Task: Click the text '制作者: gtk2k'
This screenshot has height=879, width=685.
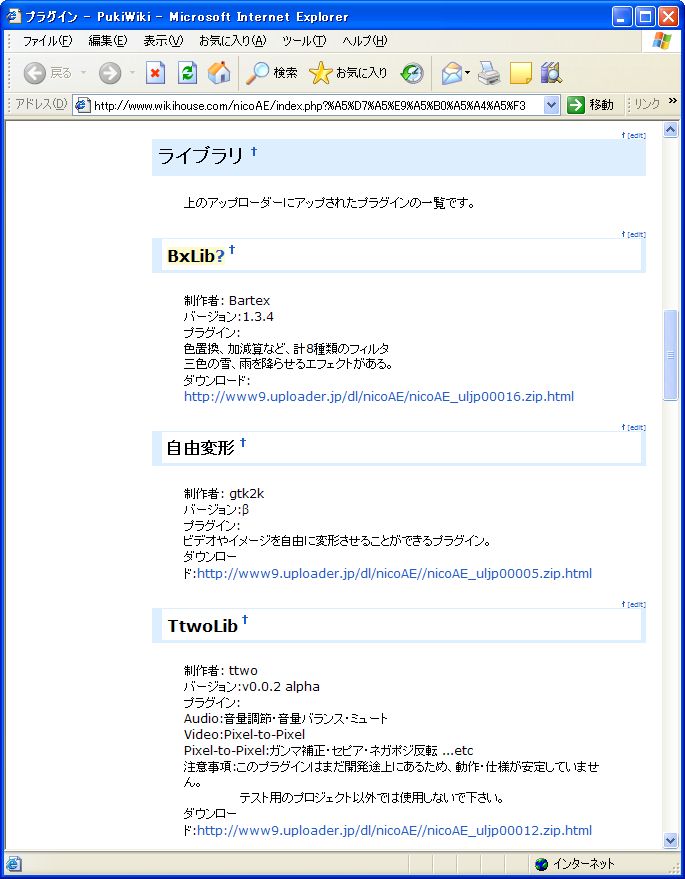Action: pyautogui.click(x=224, y=493)
